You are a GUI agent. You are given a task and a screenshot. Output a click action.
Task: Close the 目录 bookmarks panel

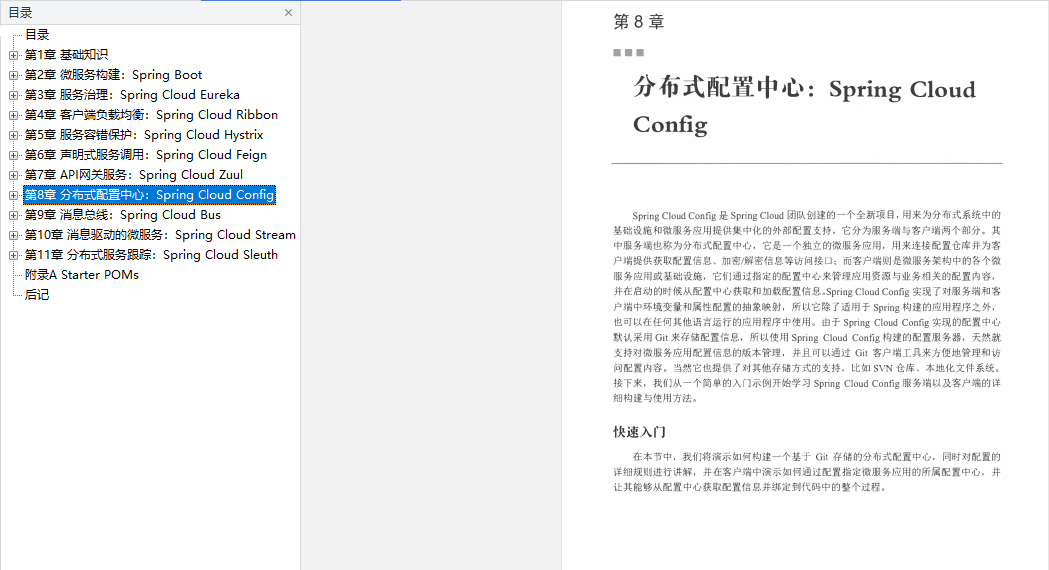click(288, 13)
